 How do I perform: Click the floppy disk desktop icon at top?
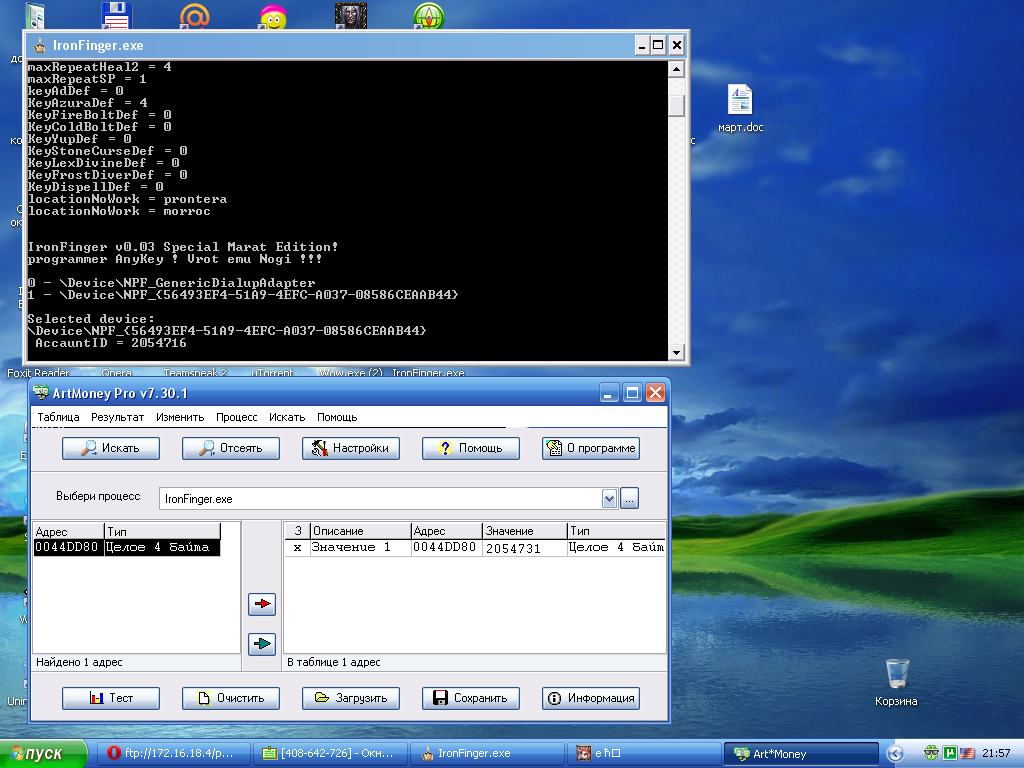(x=117, y=16)
